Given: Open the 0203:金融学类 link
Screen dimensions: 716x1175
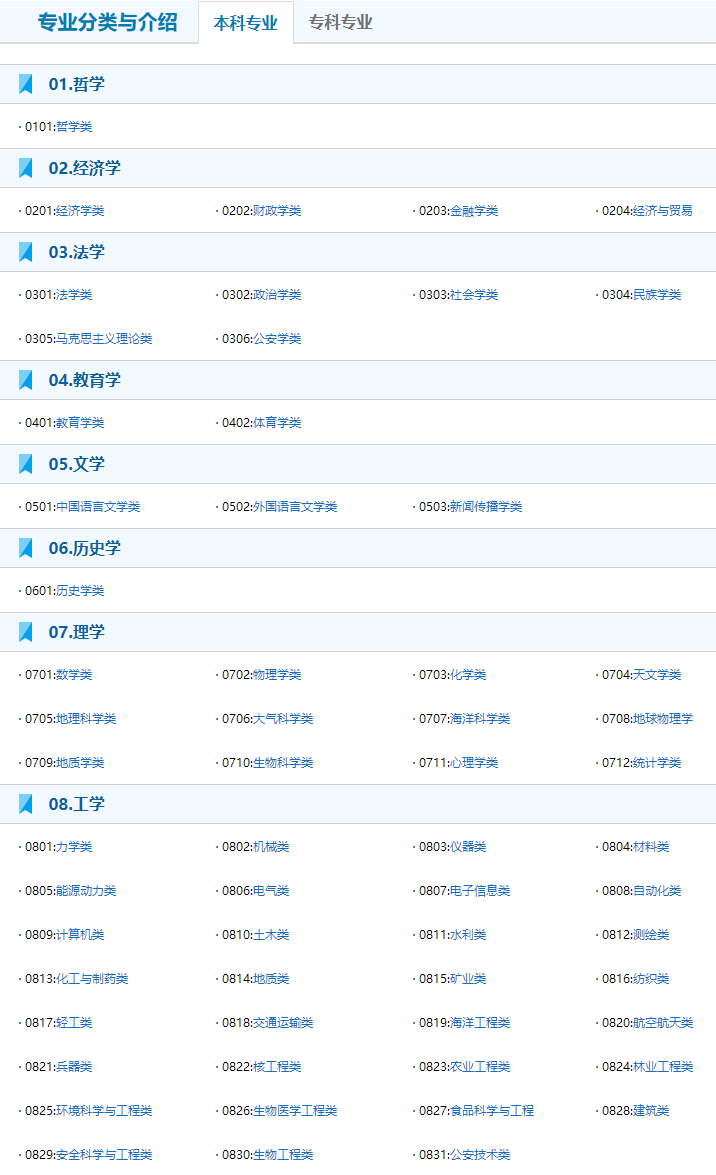Looking at the screenshot, I should coord(458,211).
